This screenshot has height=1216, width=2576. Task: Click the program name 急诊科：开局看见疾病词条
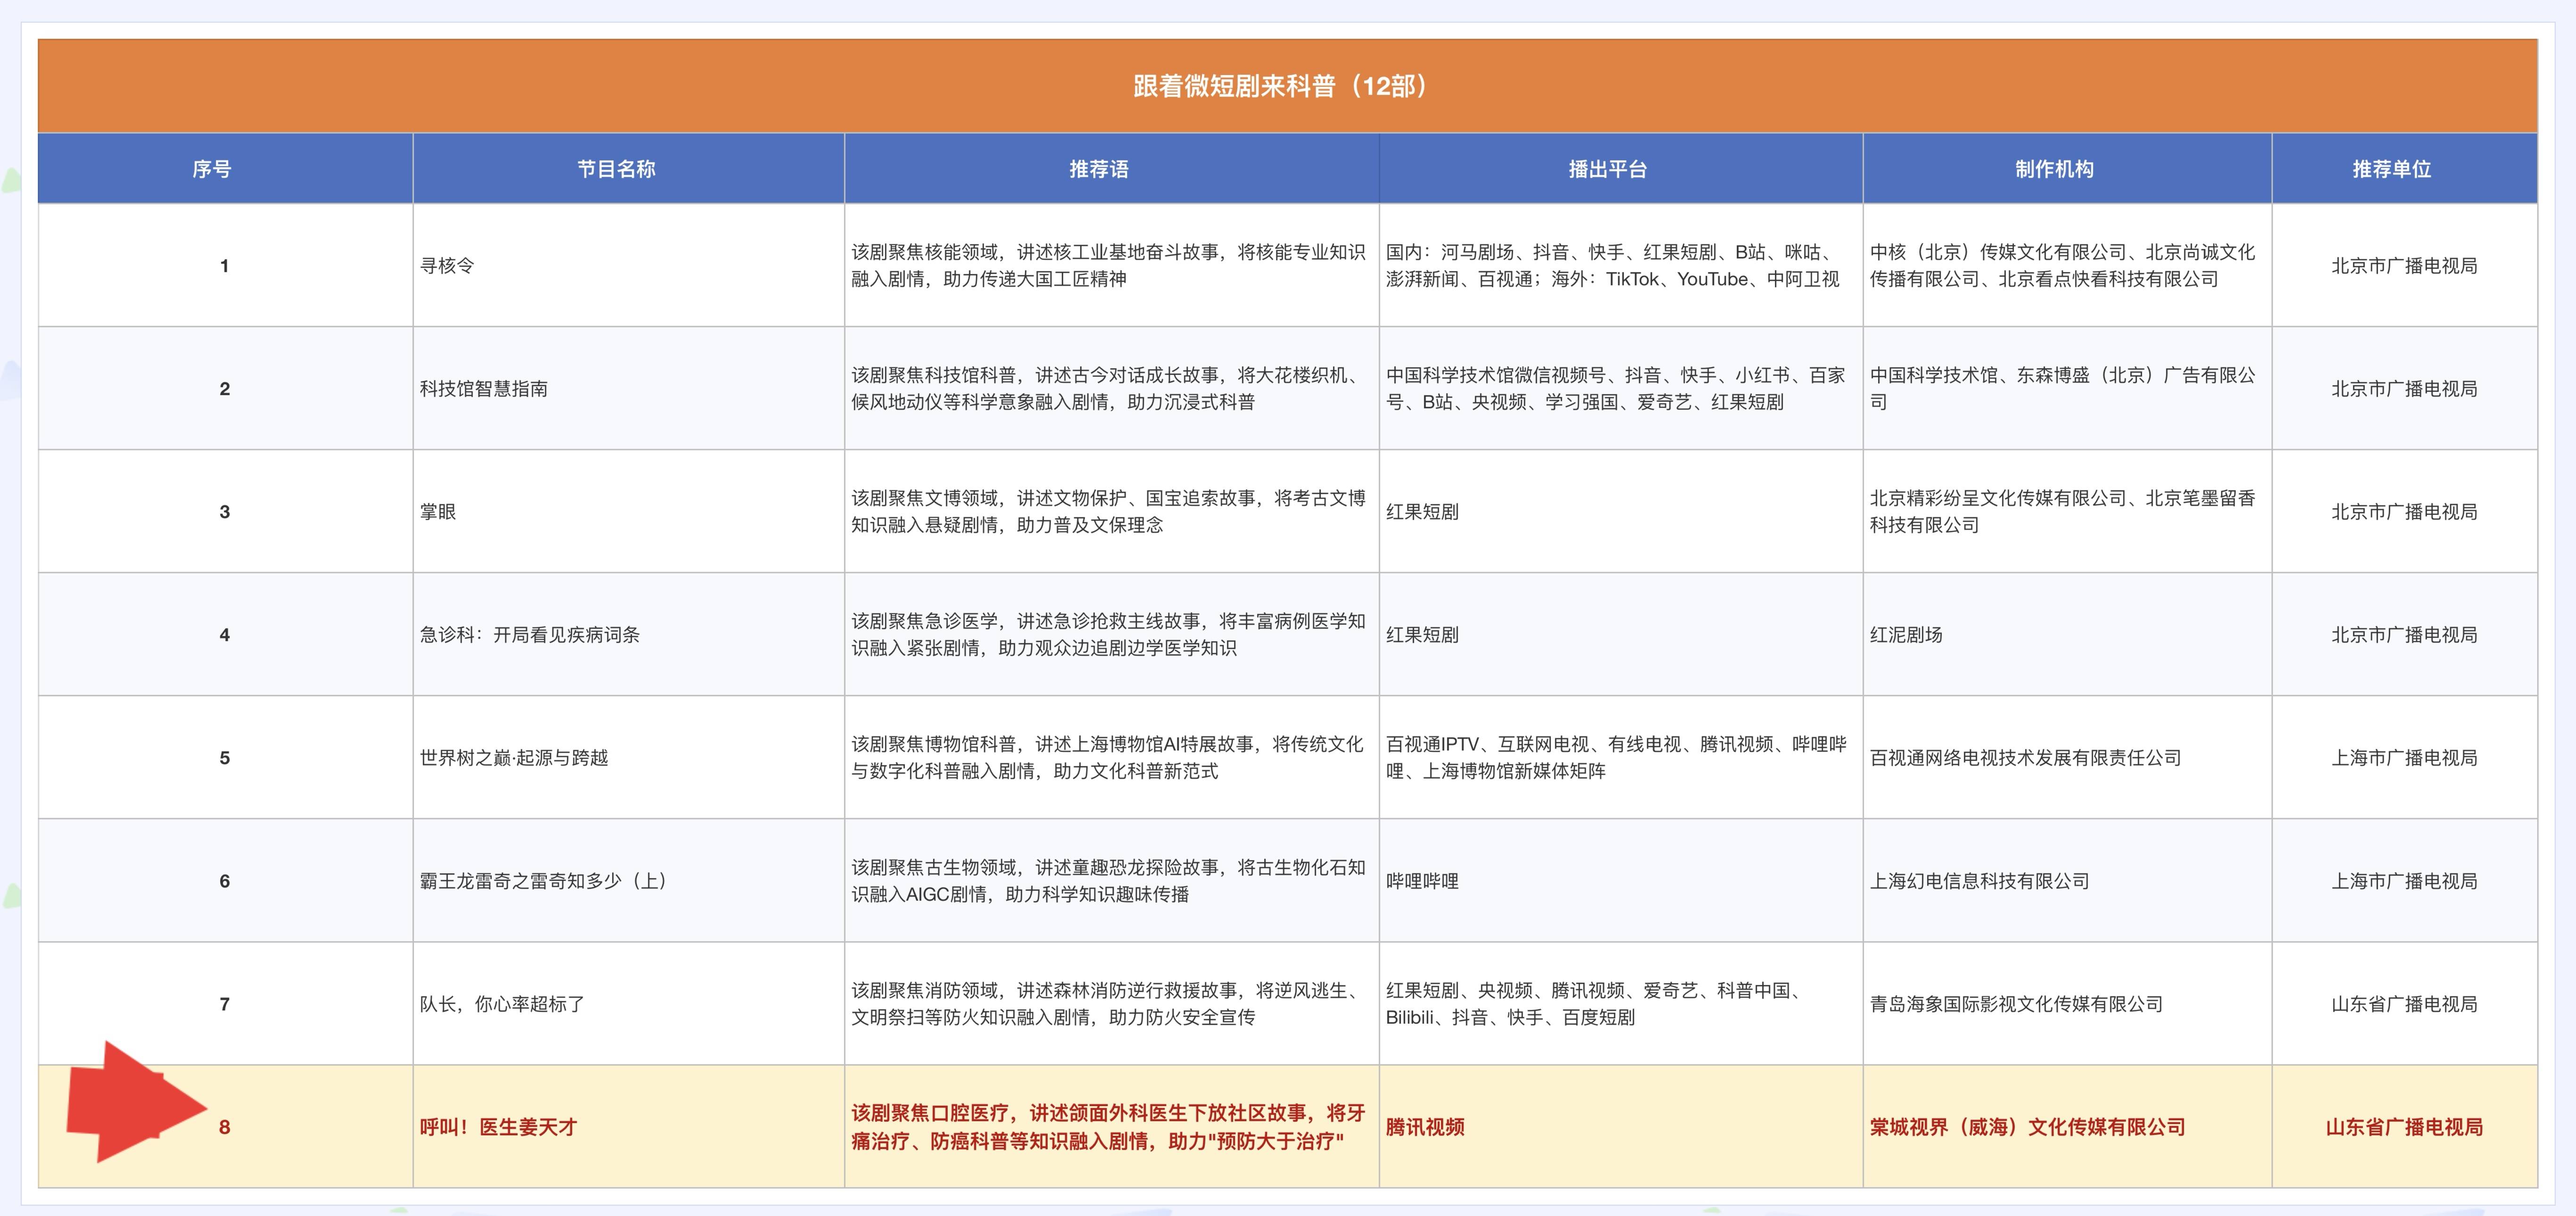pyautogui.click(x=530, y=635)
